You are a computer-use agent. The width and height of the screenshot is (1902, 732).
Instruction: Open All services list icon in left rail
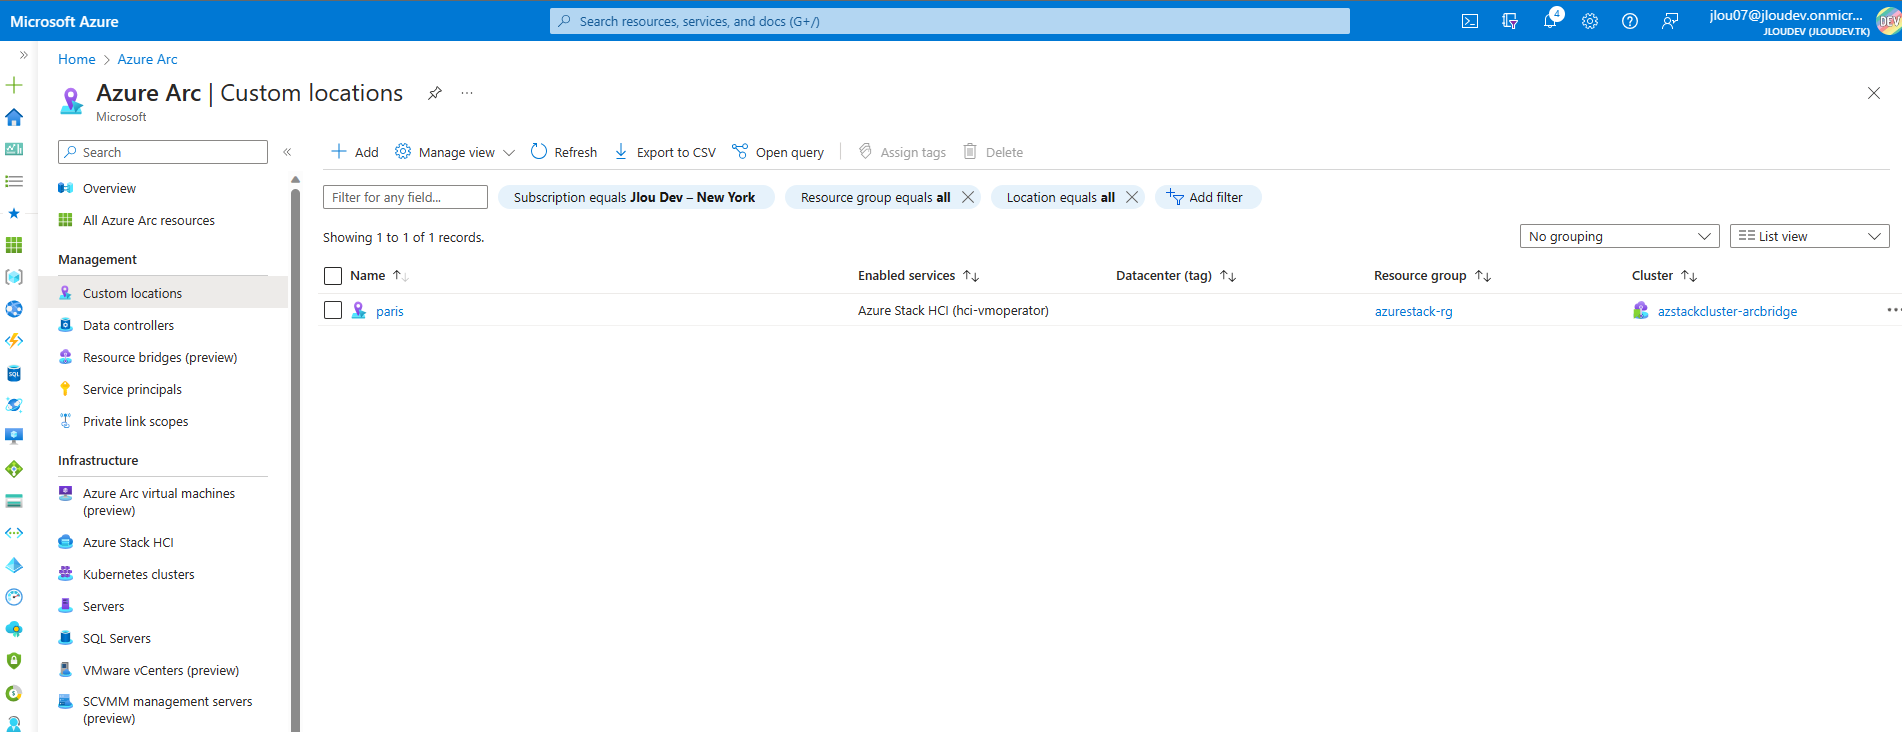click(x=14, y=181)
